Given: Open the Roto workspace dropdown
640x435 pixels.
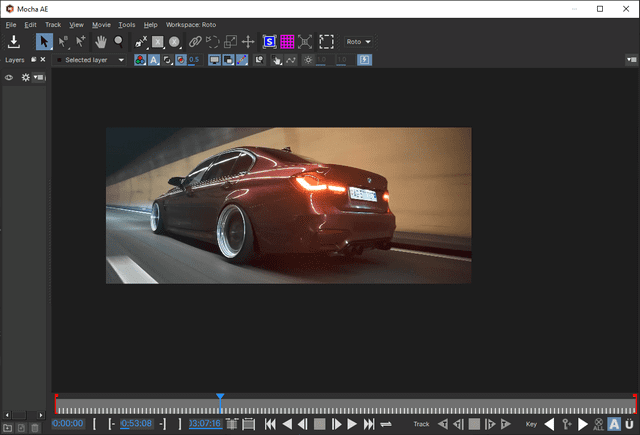Looking at the screenshot, I should (357, 42).
